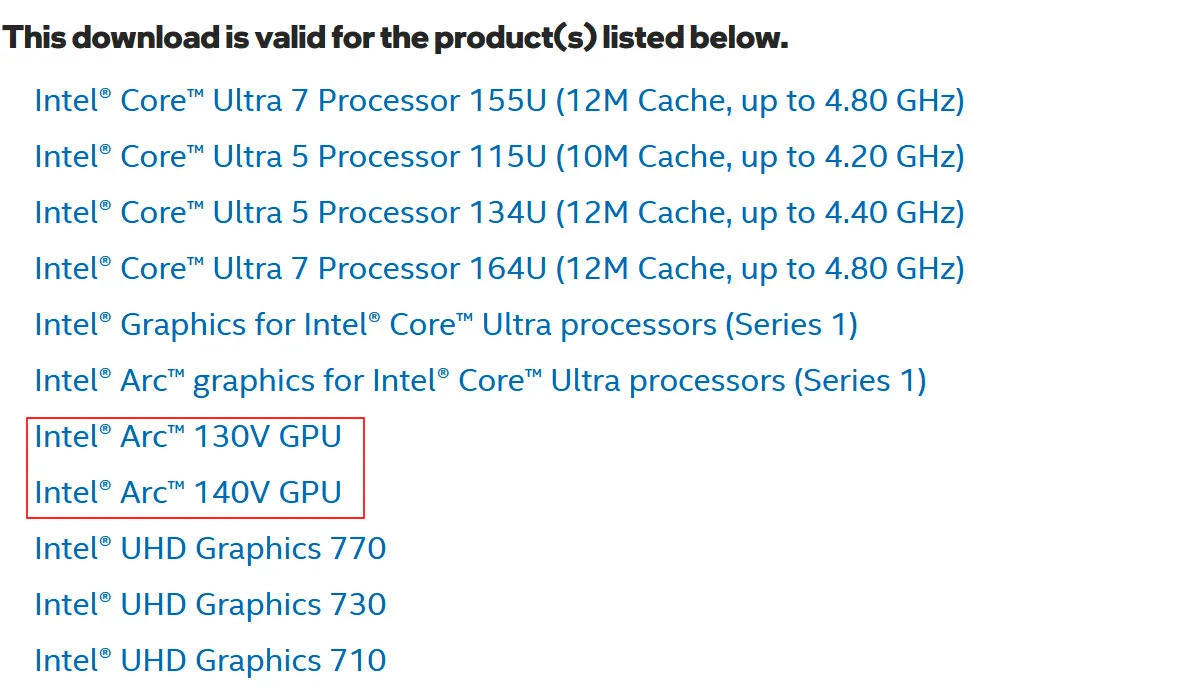The width and height of the screenshot is (1200, 700).
Task: Open the highest-numbered UHD Graphics model link
Action: click(x=210, y=549)
